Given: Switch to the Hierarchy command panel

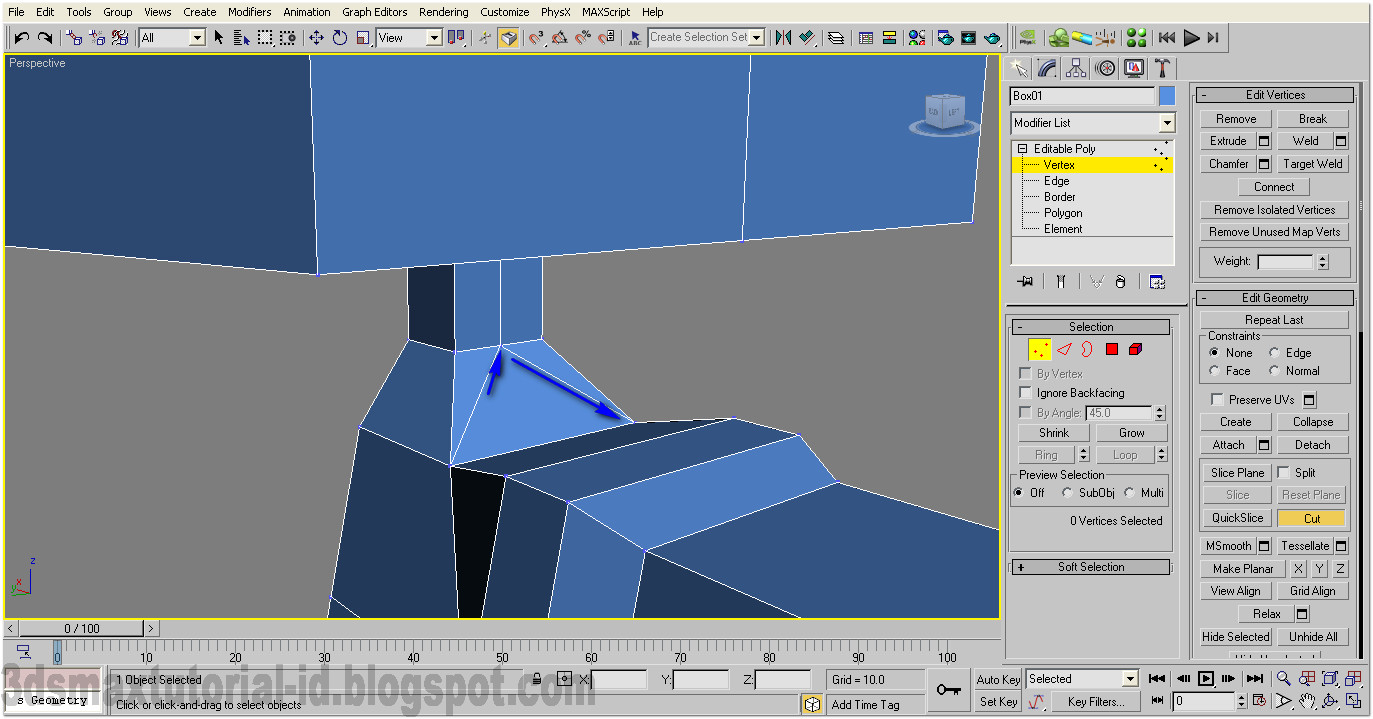Looking at the screenshot, I should click(x=1075, y=67).
